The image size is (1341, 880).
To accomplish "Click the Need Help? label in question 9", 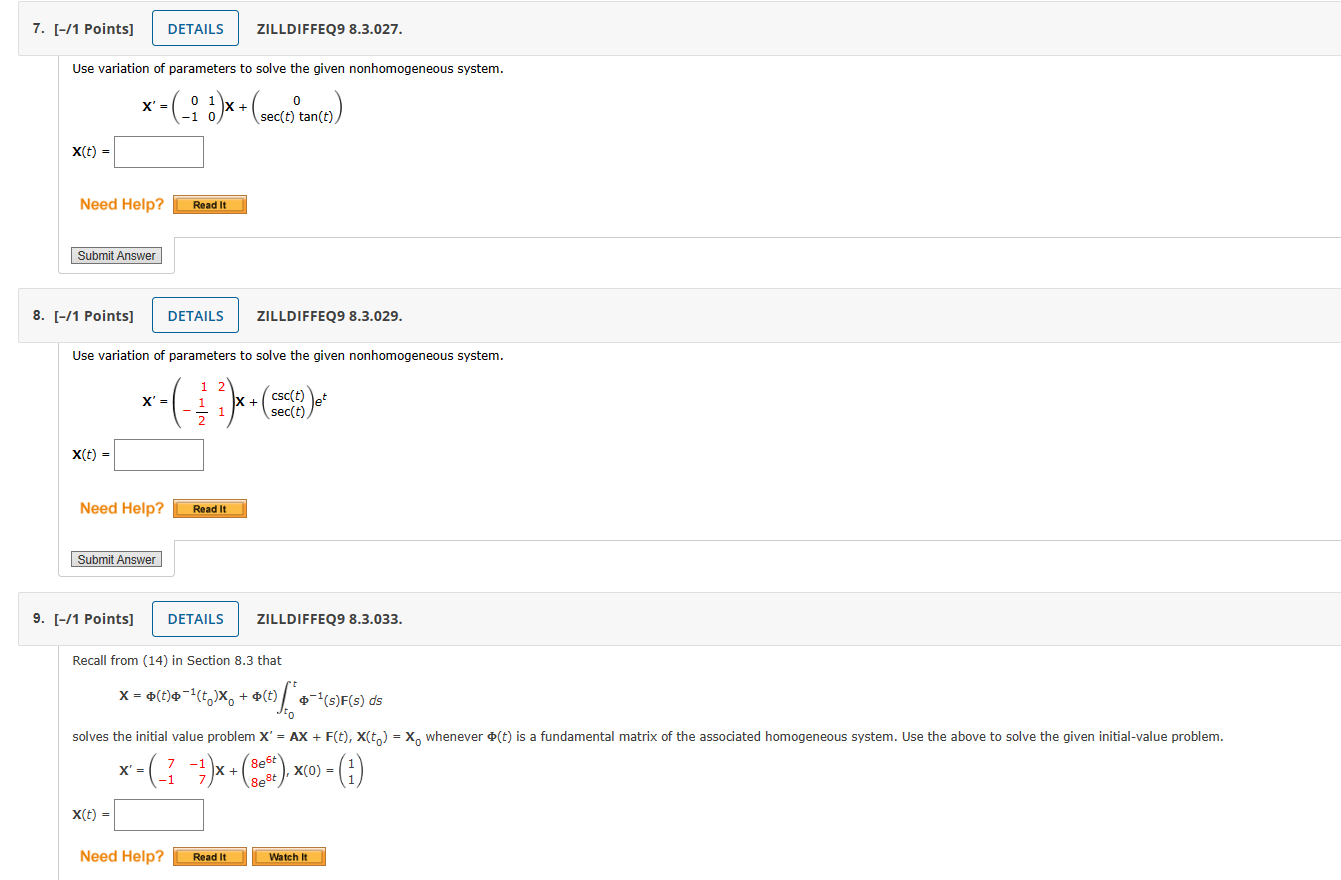I will (x=121, y=856).
